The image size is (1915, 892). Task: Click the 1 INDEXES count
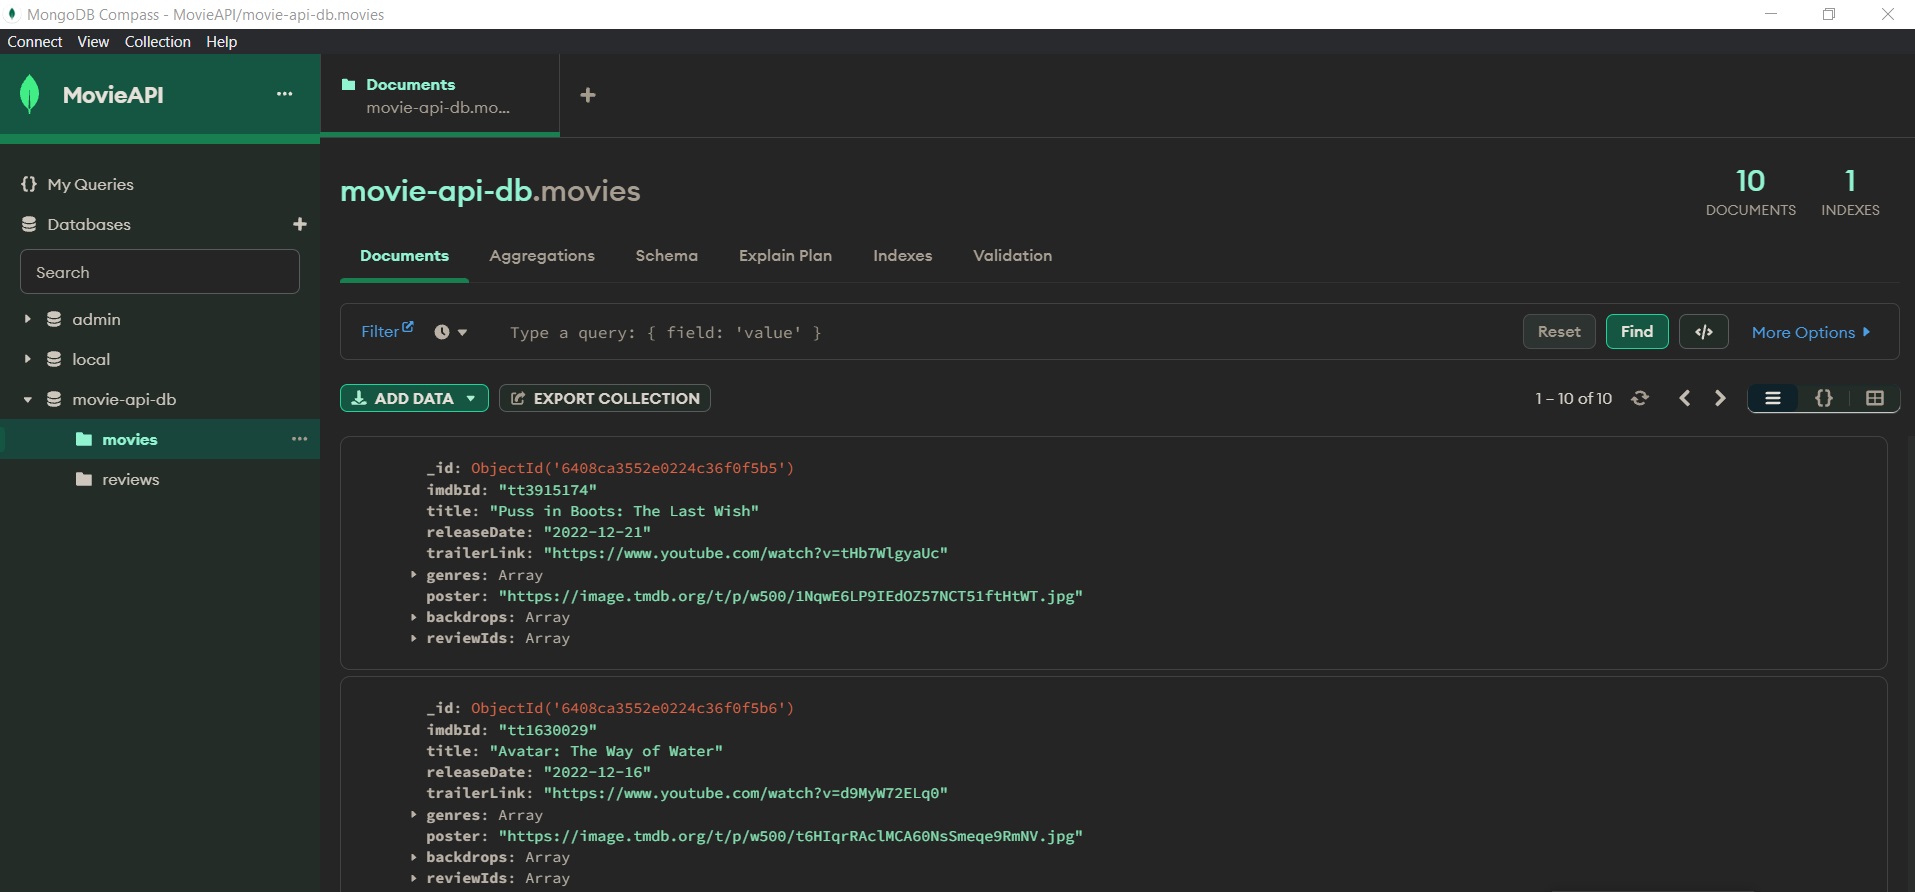coord(1850,192)
